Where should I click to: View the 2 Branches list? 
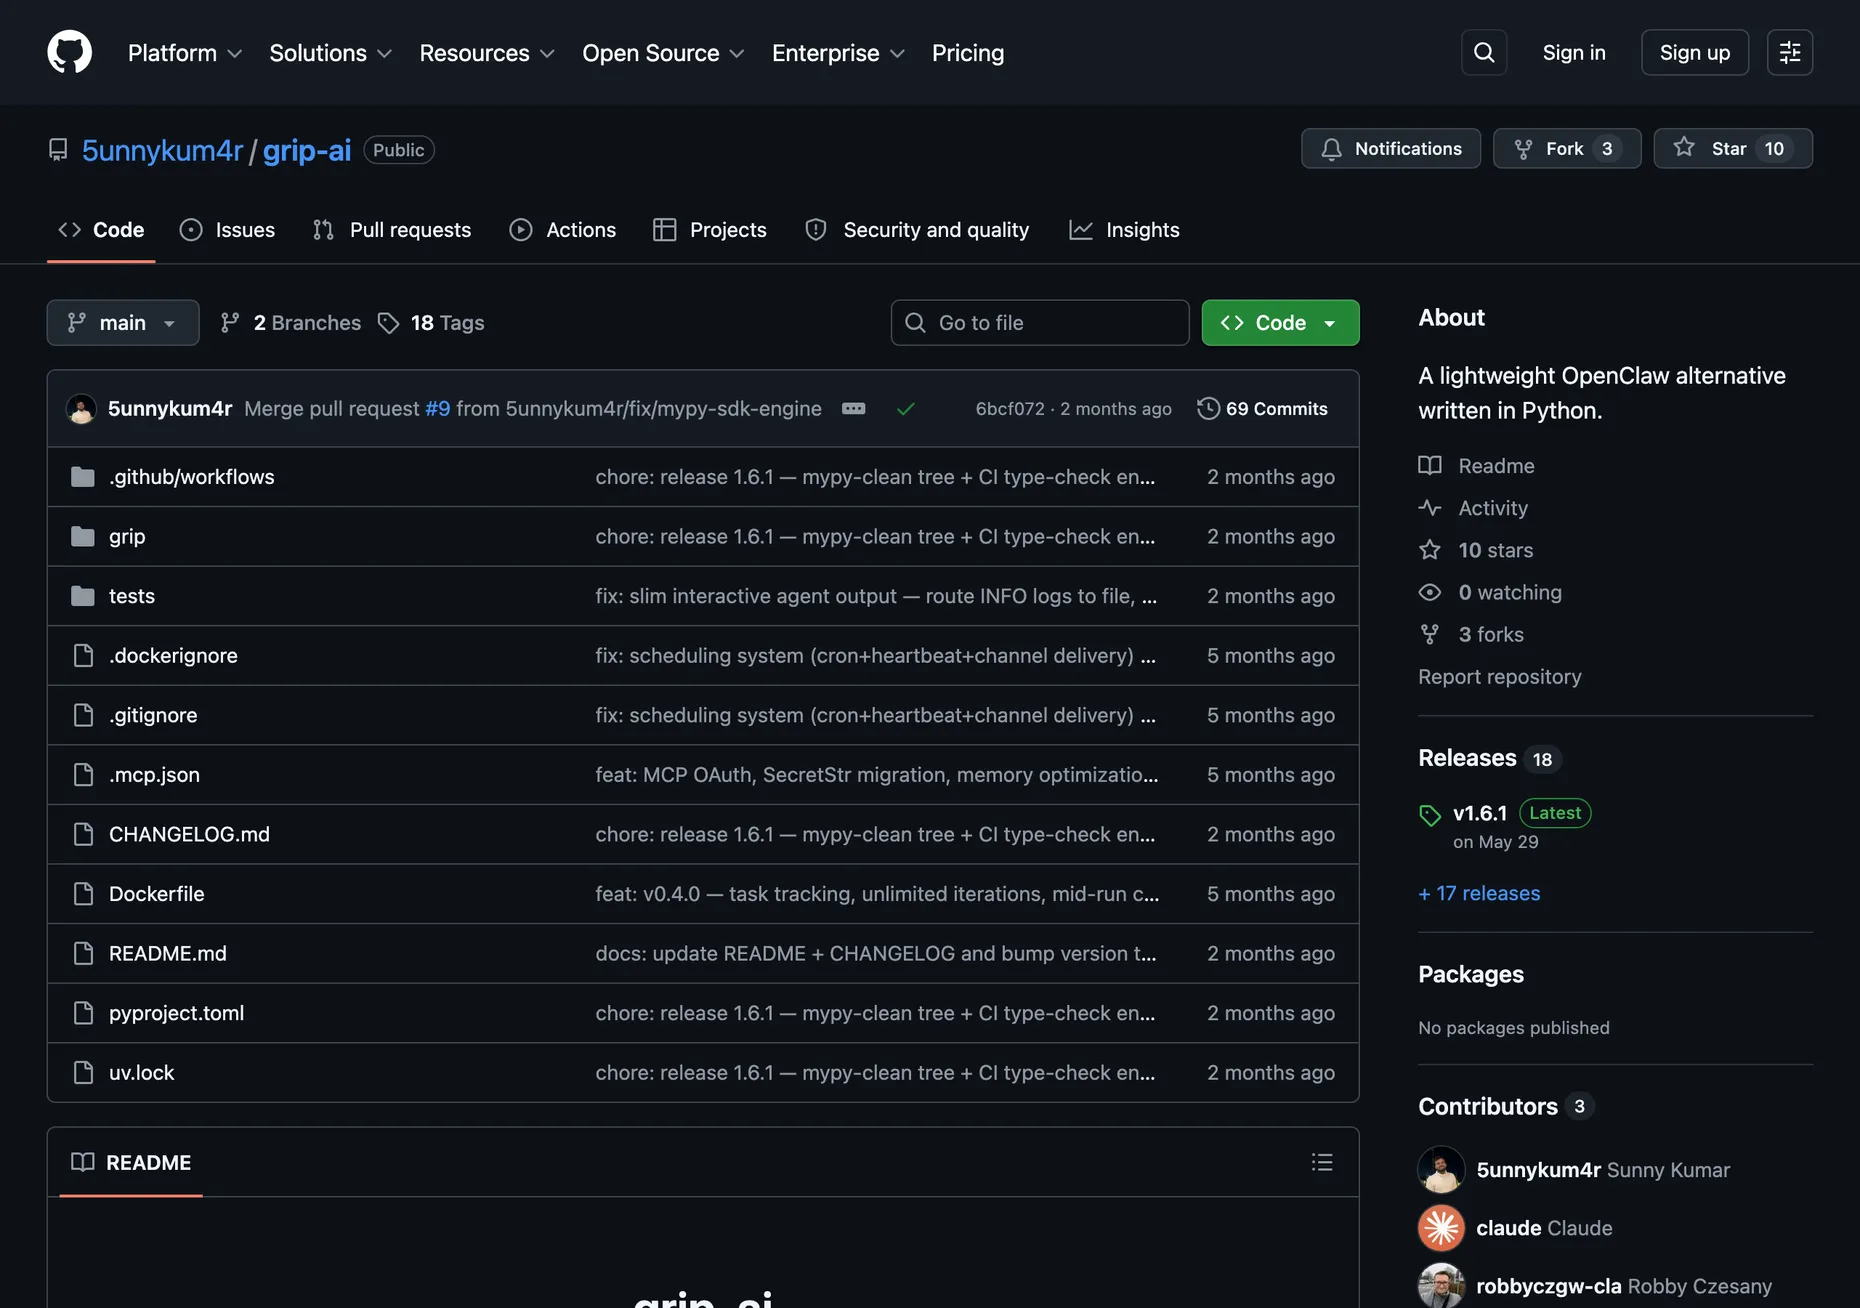tap(291, 323)
